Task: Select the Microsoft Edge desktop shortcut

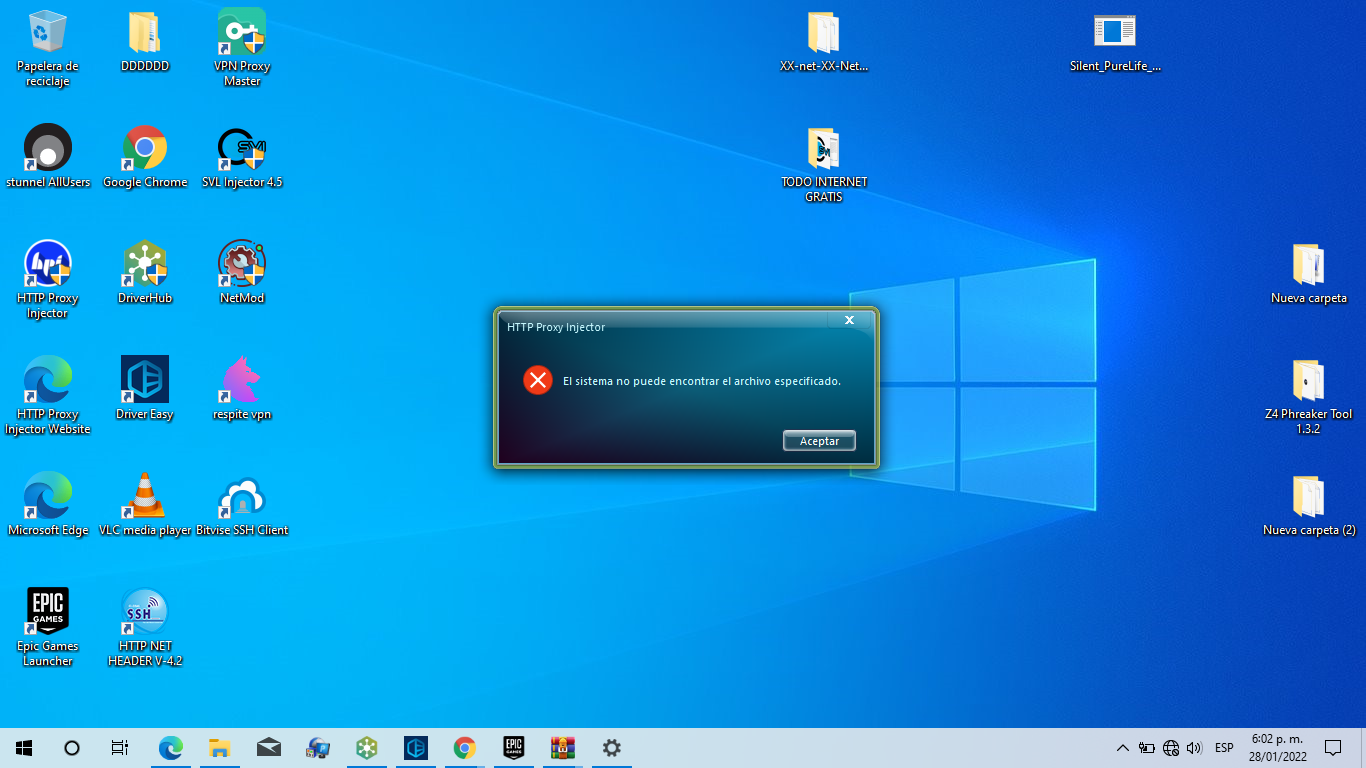Action: pyautogui.click(x=48, y=505)
